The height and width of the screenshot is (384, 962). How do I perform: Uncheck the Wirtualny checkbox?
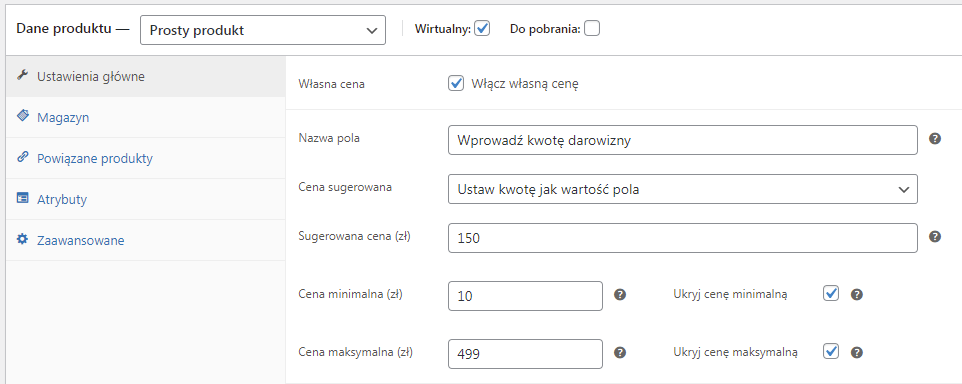click(x=482, y=28)
